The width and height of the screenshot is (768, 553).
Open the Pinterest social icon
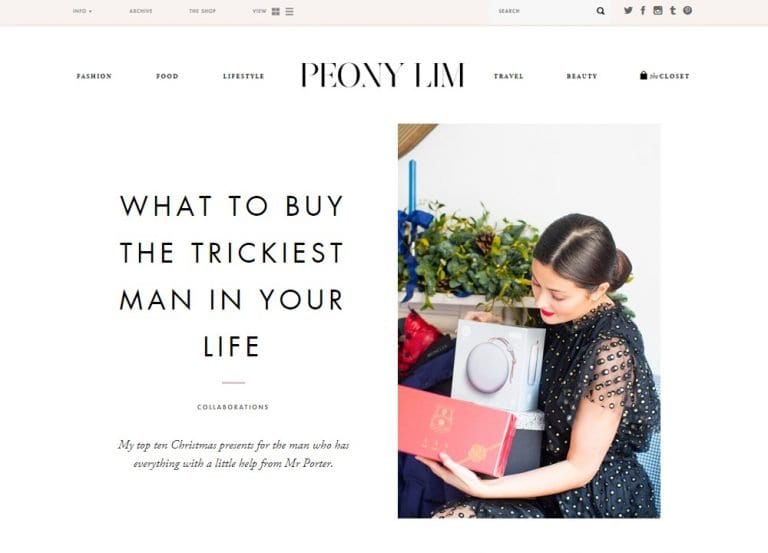[688, 10]
